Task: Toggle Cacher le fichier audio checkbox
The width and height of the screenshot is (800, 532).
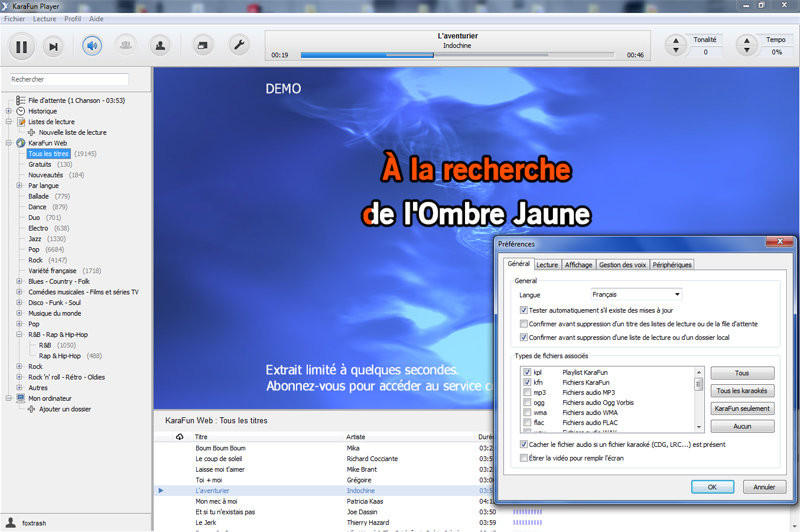Action: 523,444
